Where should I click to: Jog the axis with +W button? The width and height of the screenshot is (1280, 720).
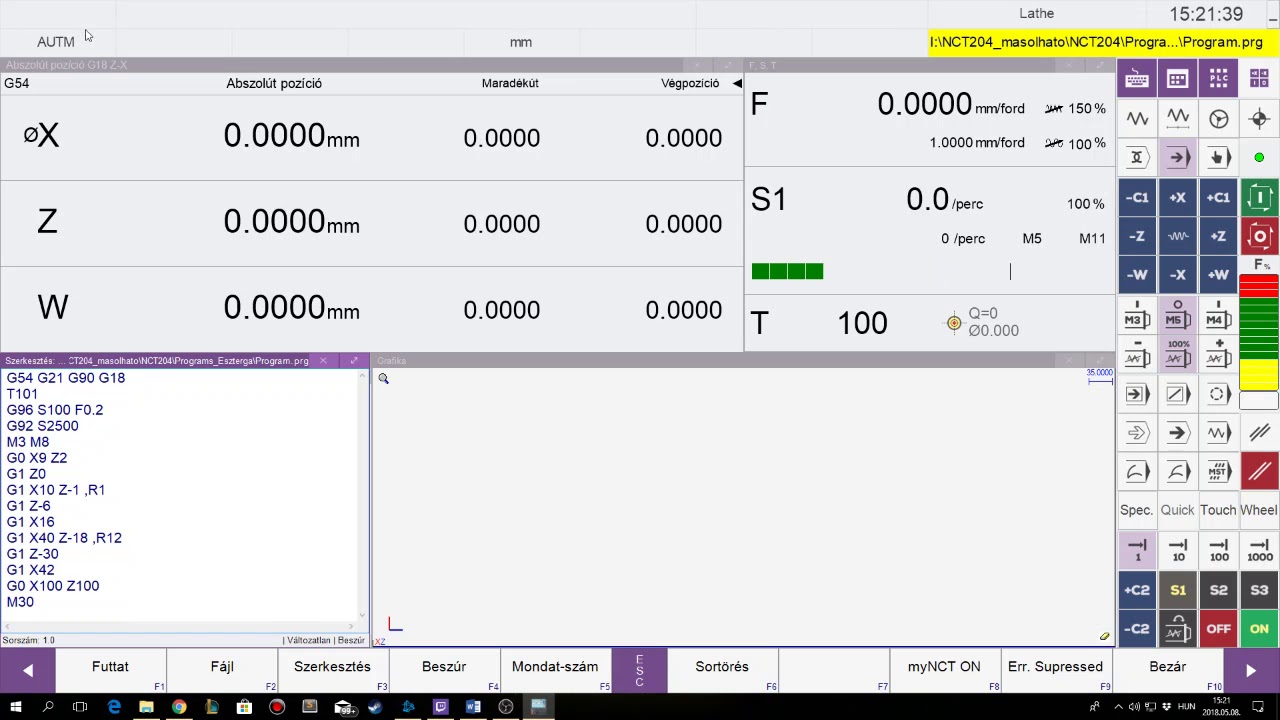pyautogui.click(x=1218, y=275)
